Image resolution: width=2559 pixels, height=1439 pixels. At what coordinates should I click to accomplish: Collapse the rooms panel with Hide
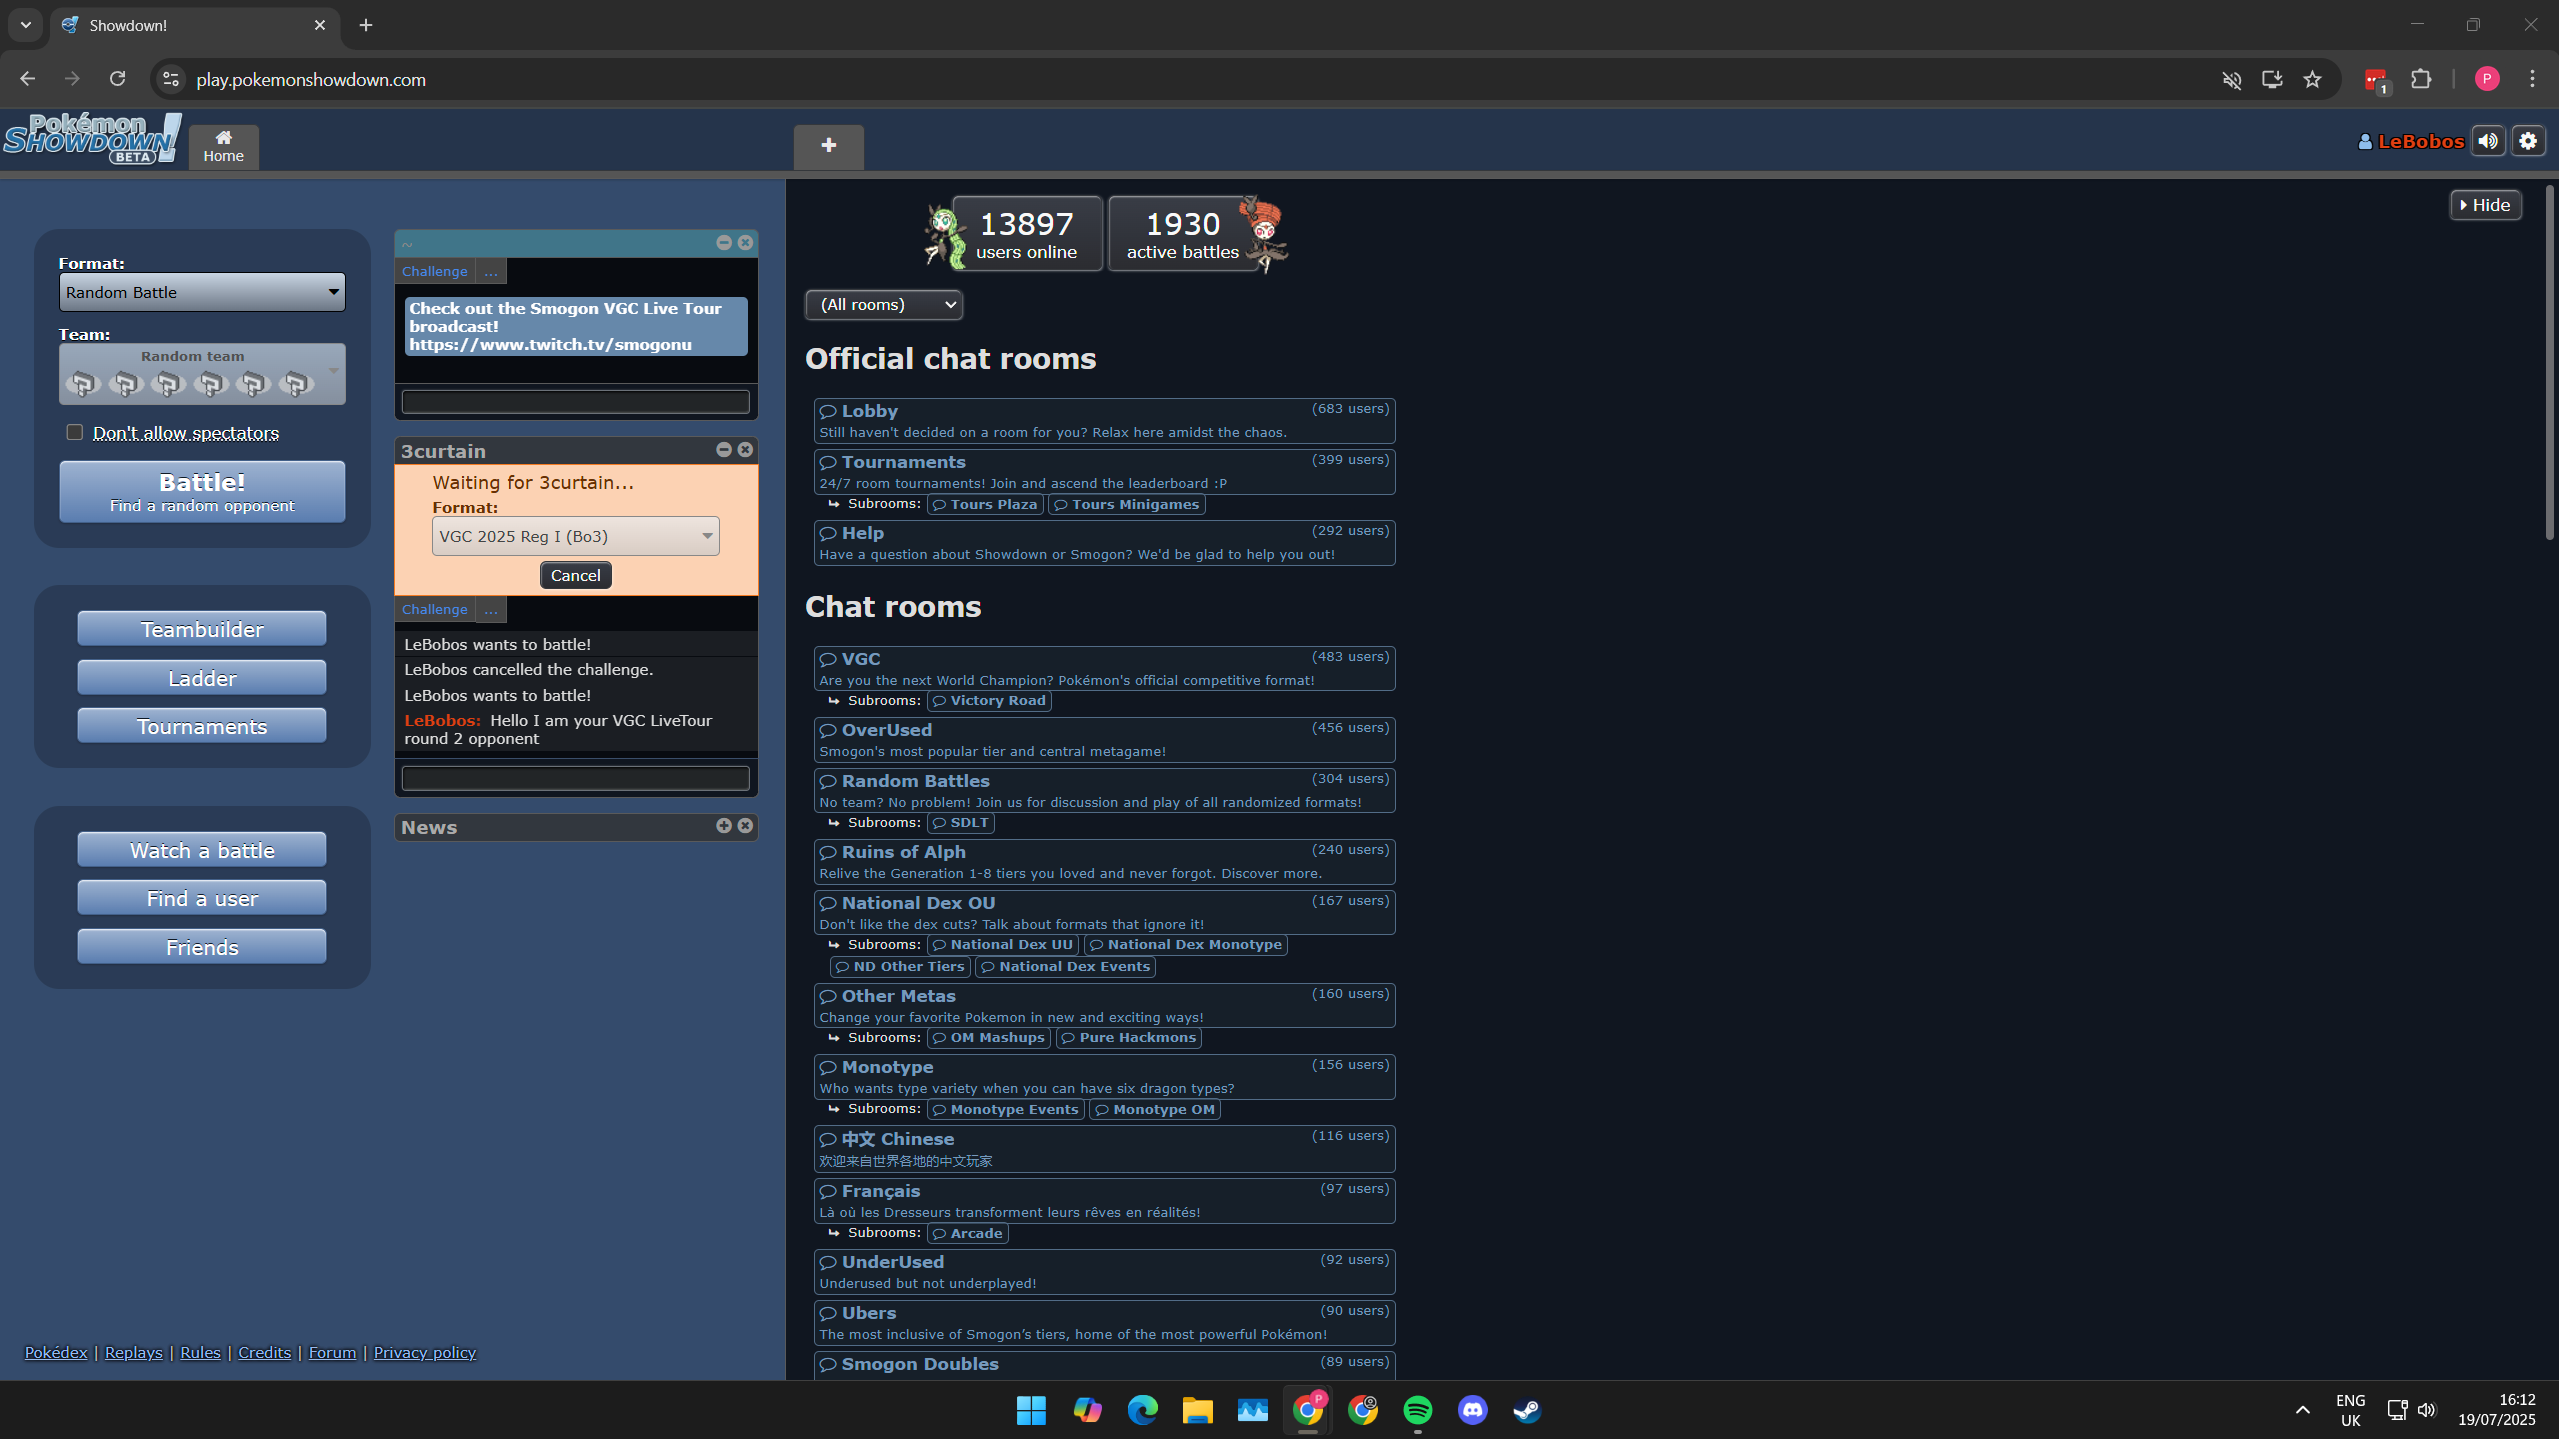2485,205
